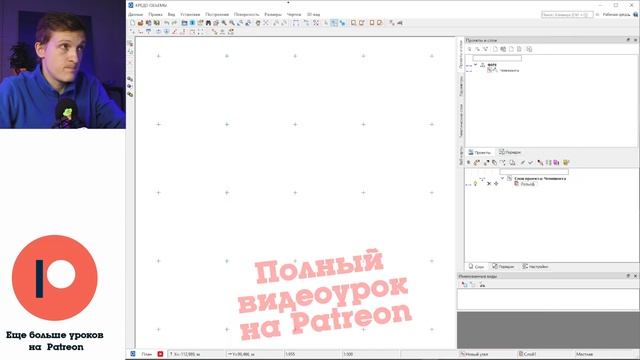Image resolution: width=640 pixels, height=360 pixels.
Task: Pin the Именованные виды panel
Action: tap(628, 276)
